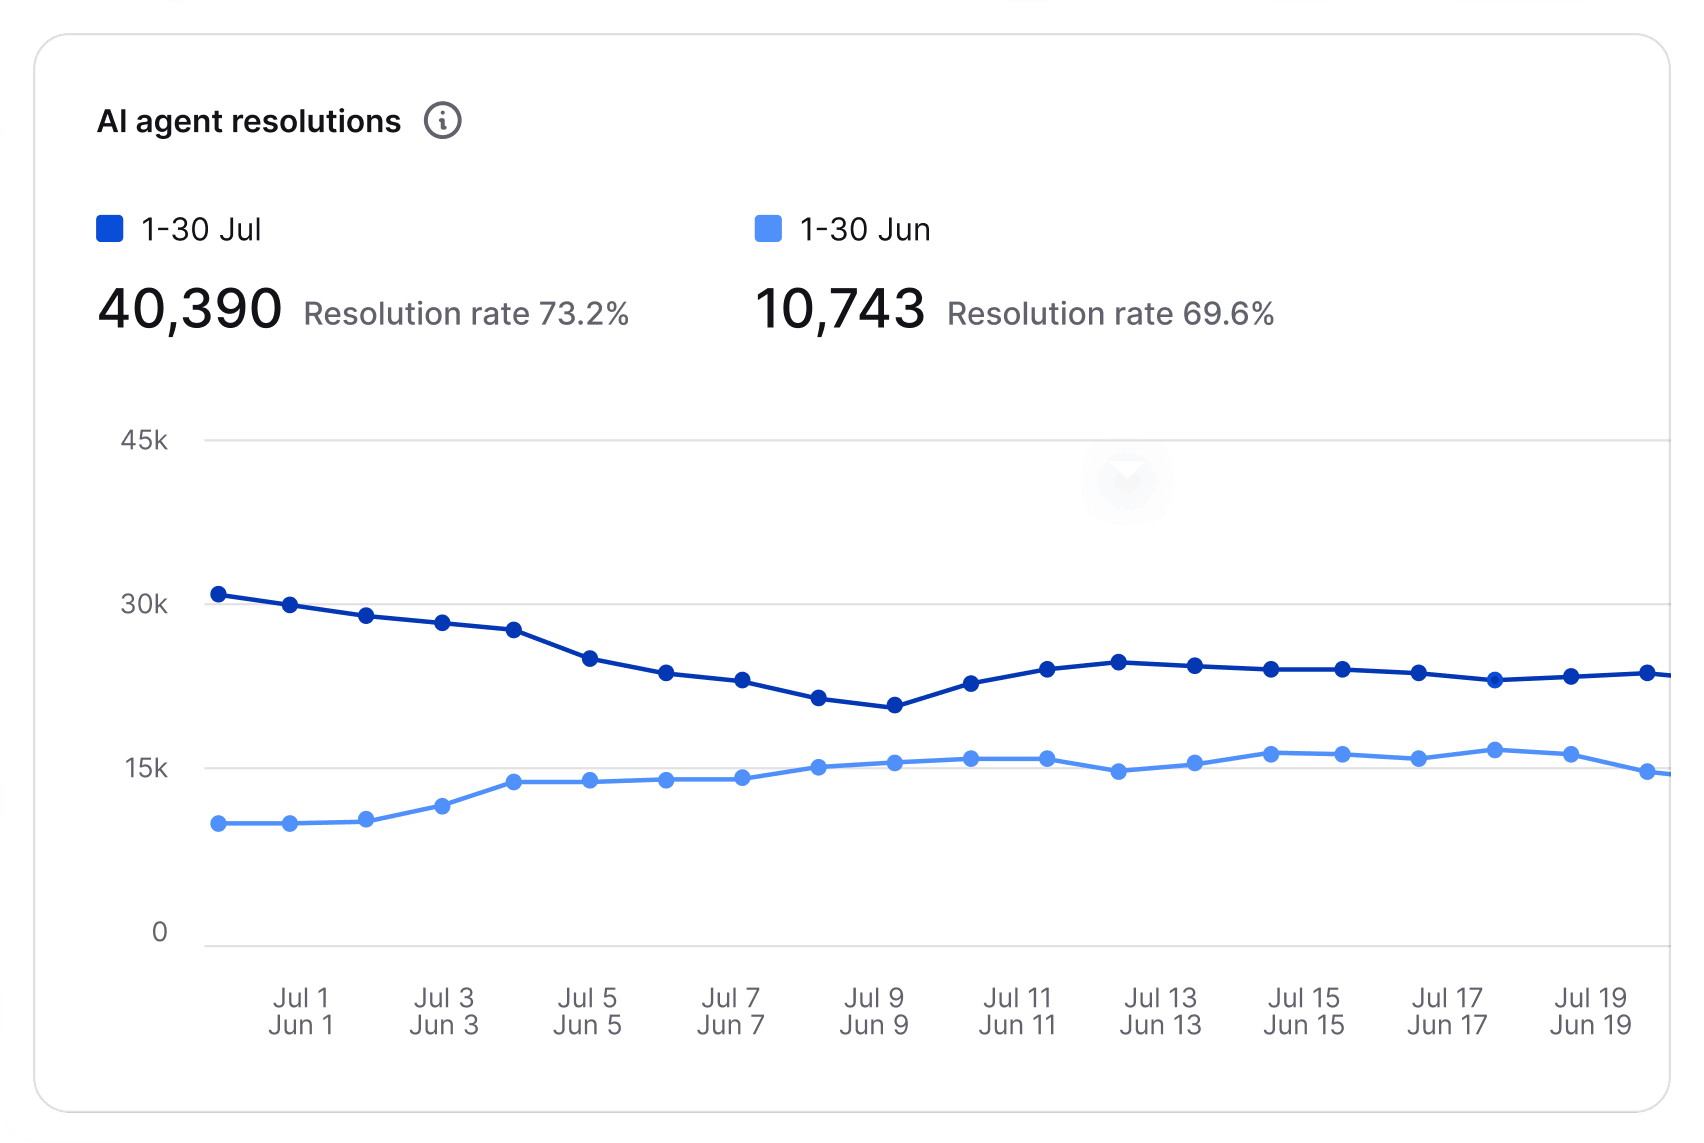The height and width of the screenshot is (1143, 1704).
Task: Click the info icon beside the chart title
Action: coord(443,120)
